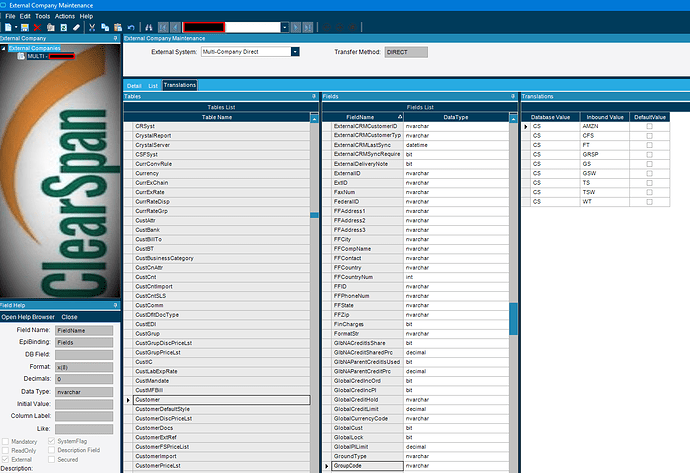Click the New document toolbar icon

[8, 27]
